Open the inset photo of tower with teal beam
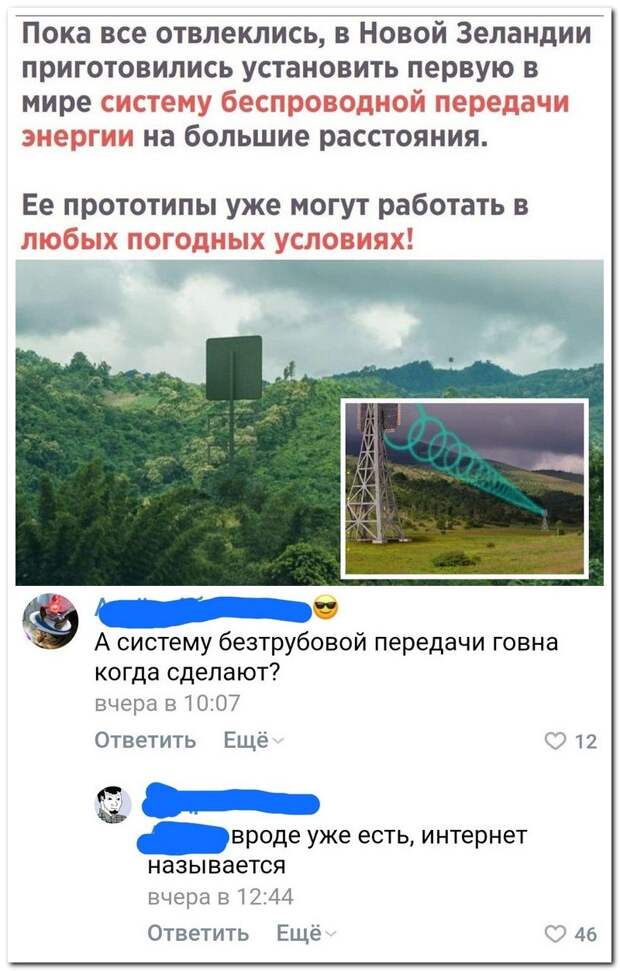The image size is (620, 971). click(464, 489)
